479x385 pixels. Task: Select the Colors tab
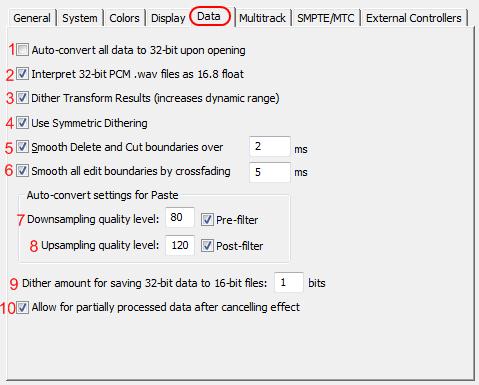pyautogui.click(x=124, y=18)
